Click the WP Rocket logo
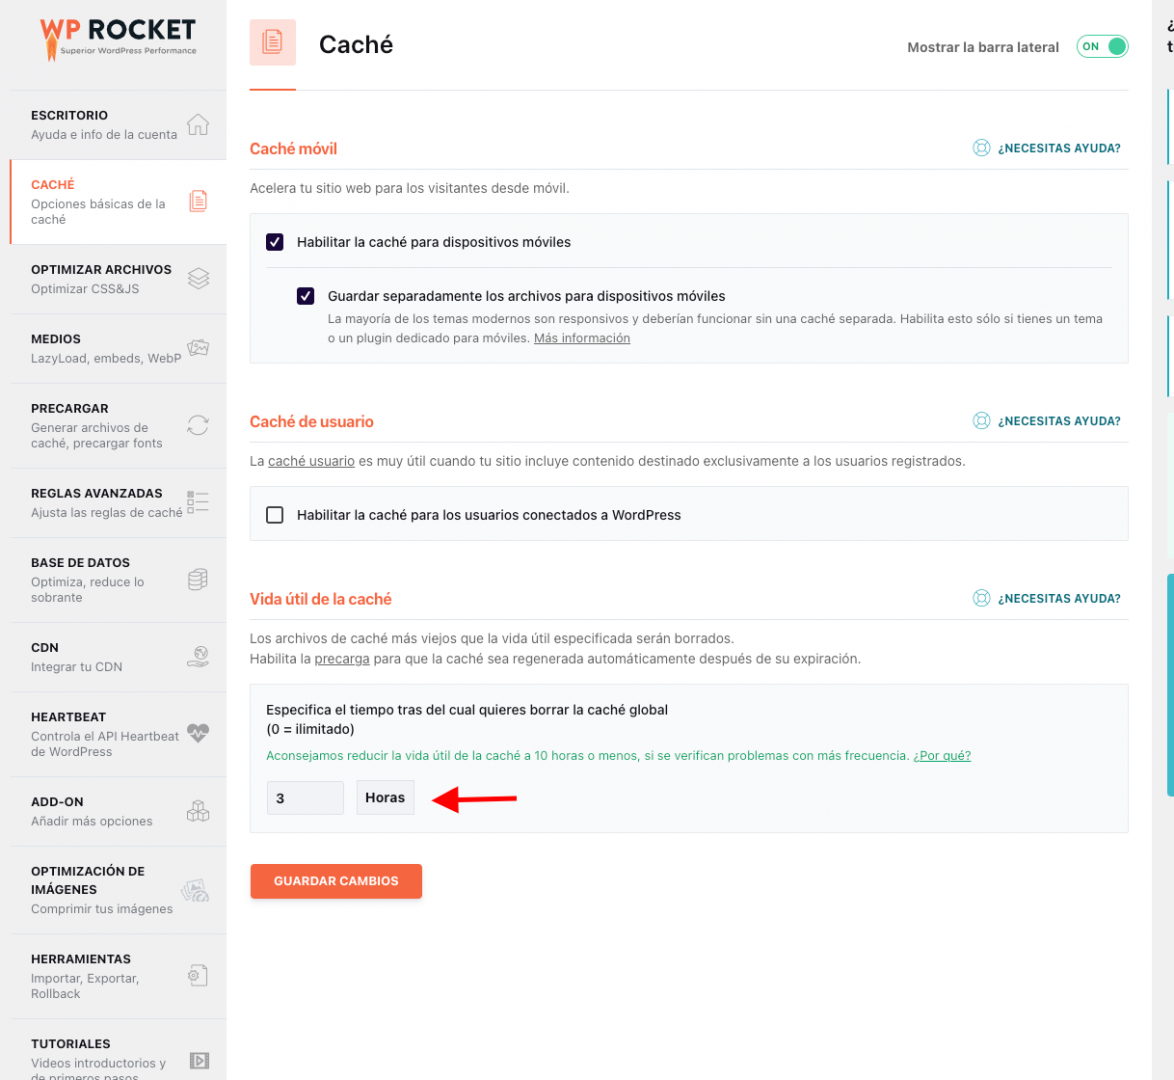The image size is (1174, 1080). click(118, 38)
